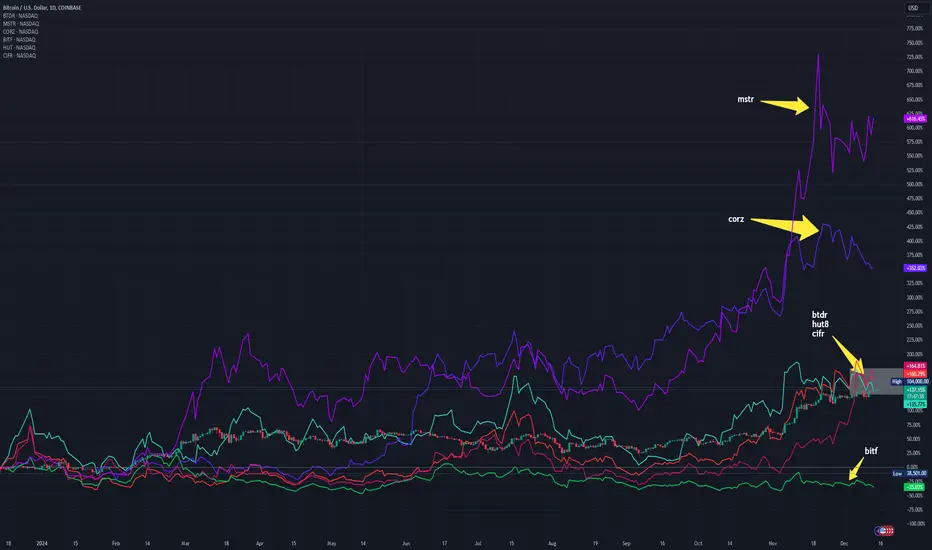
Task: Click the Nov label on time axis
Action: pyautogui.click(x=773, y=543)
